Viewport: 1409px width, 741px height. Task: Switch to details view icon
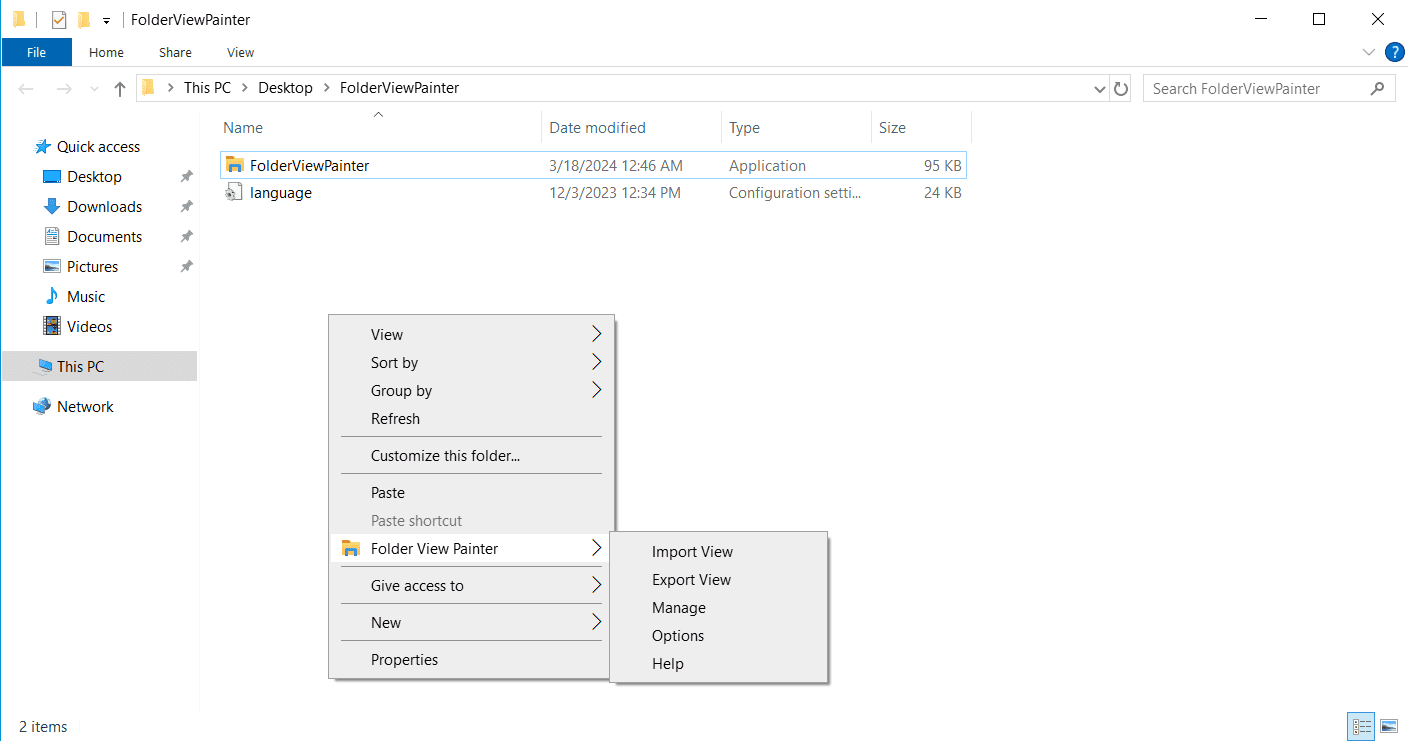(x=1361, y=726)
